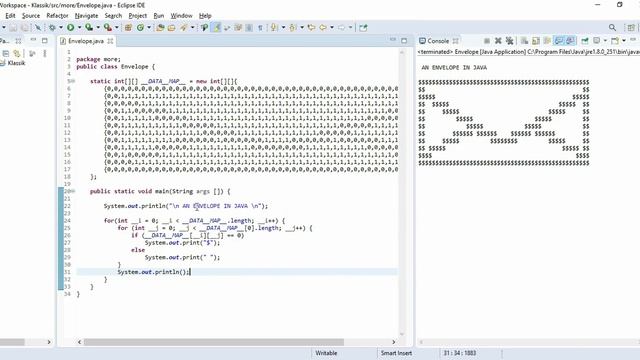Close the Envelope.java tab

coord(110,41)
